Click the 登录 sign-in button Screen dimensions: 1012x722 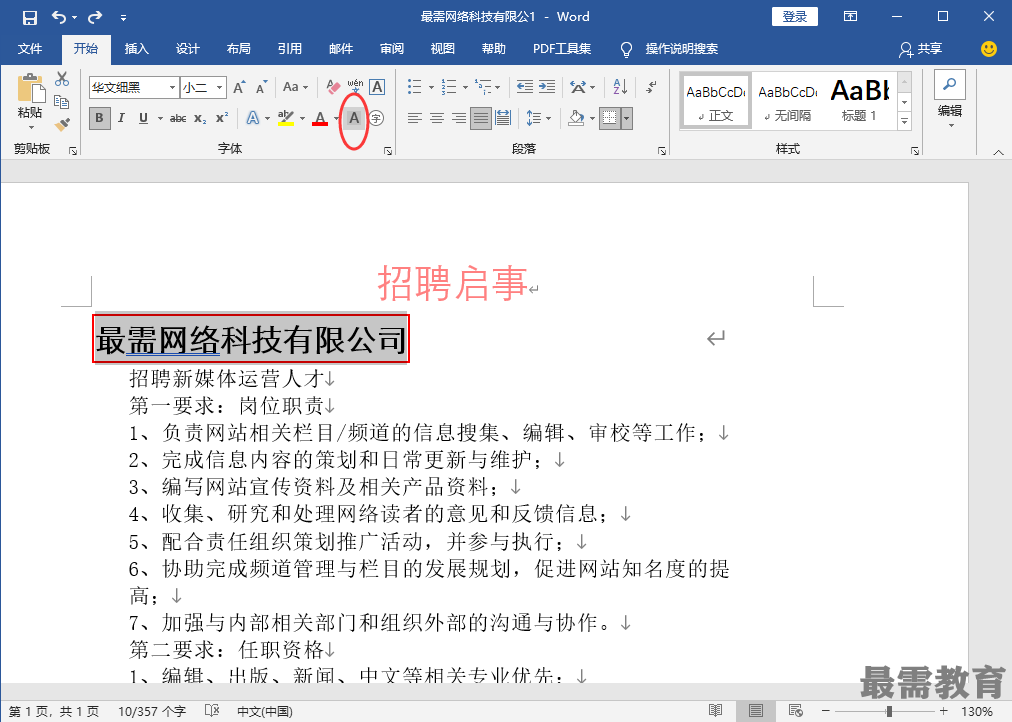[x=794, y=17]
